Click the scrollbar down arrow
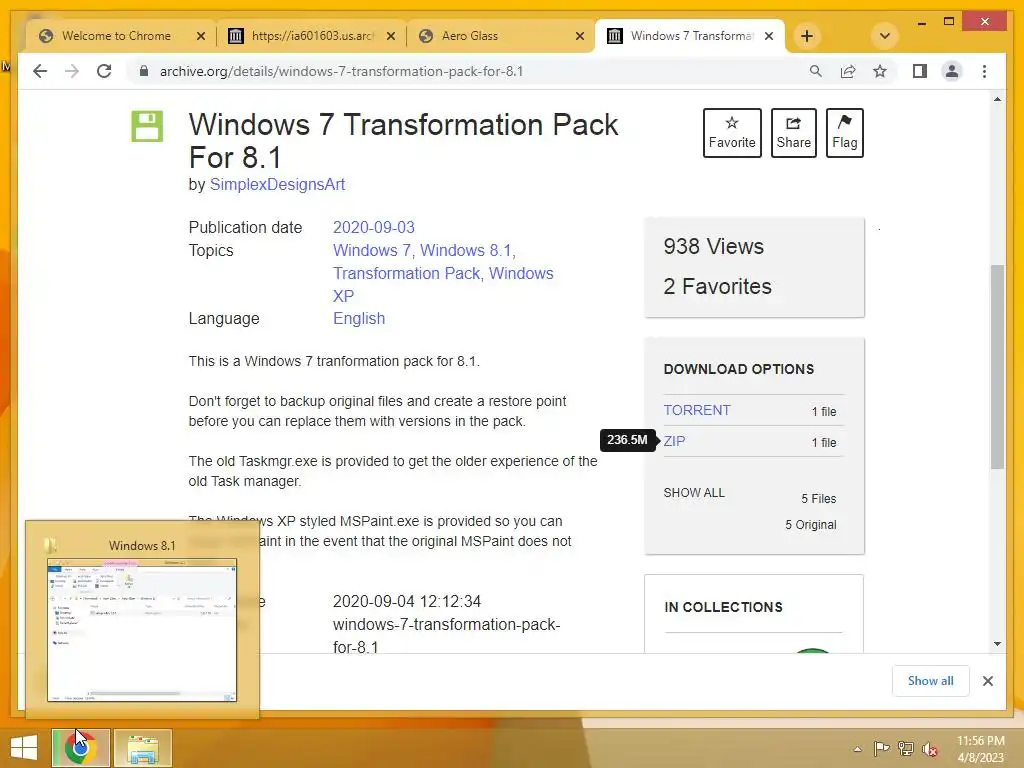The width and height of the screenshot is (1024, 768). (x=997, y=644)
